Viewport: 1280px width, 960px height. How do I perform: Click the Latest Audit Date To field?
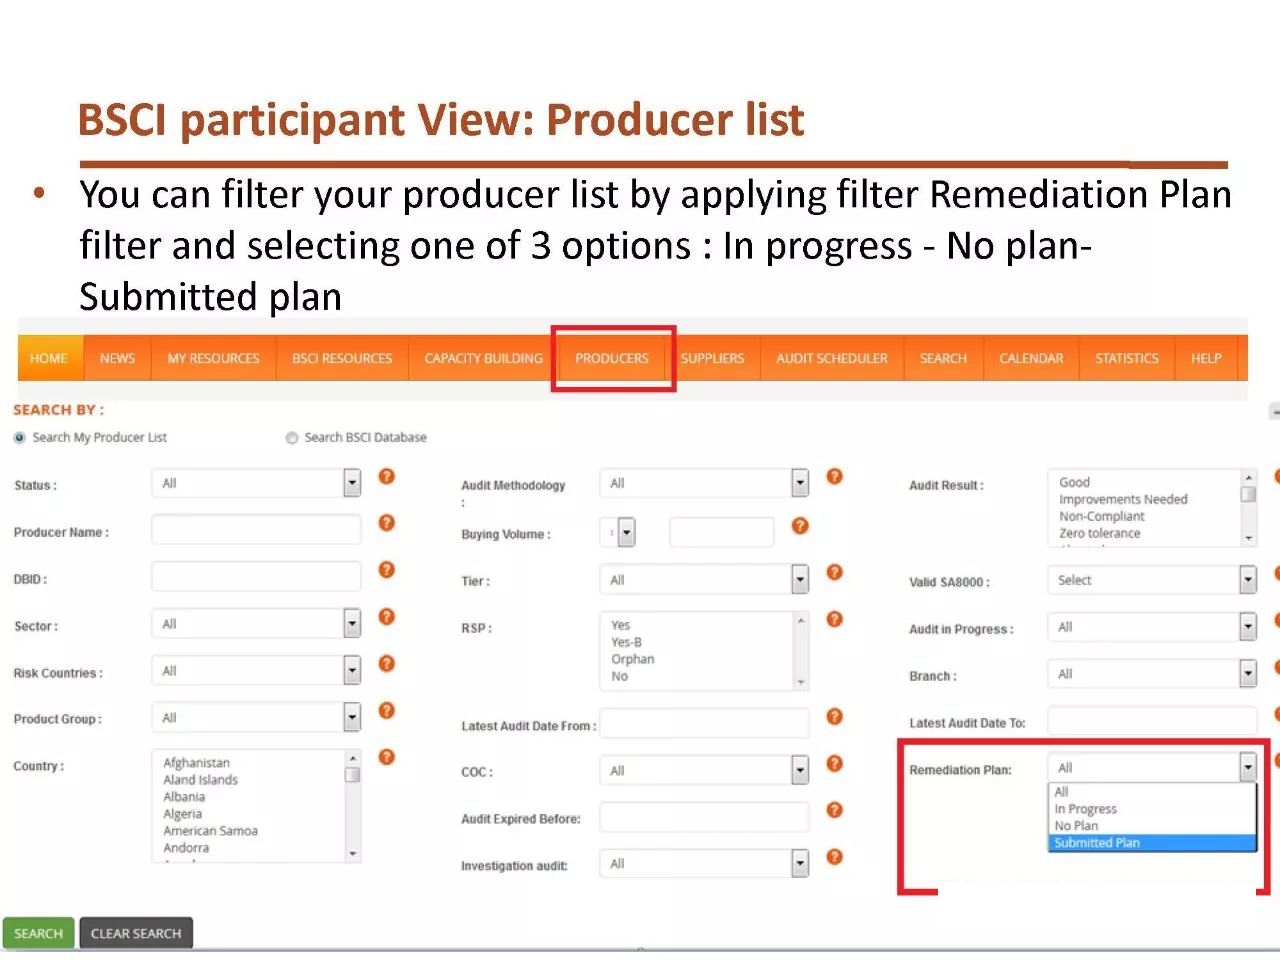(1152, 721)
